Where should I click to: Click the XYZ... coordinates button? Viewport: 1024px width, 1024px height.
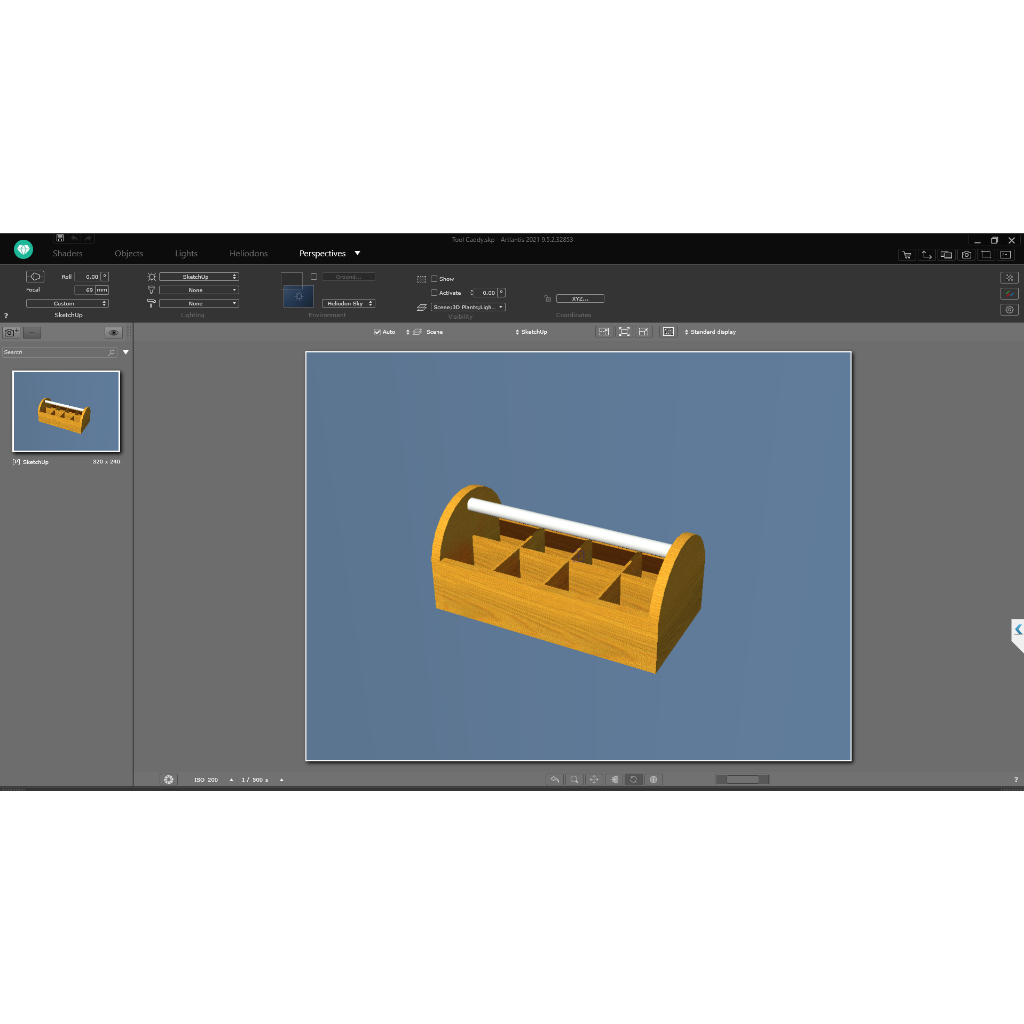click(580, 298)
